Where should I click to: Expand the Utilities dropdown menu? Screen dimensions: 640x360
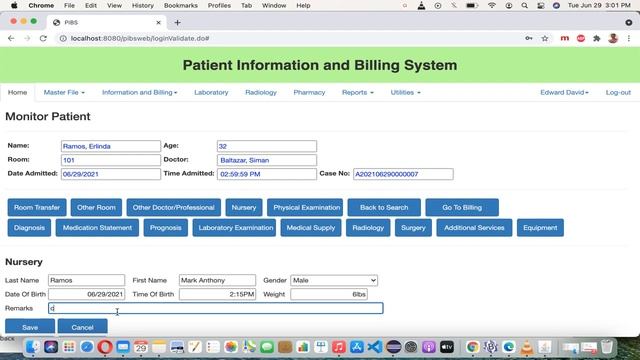pyautogui.click(x=405, y=93)
